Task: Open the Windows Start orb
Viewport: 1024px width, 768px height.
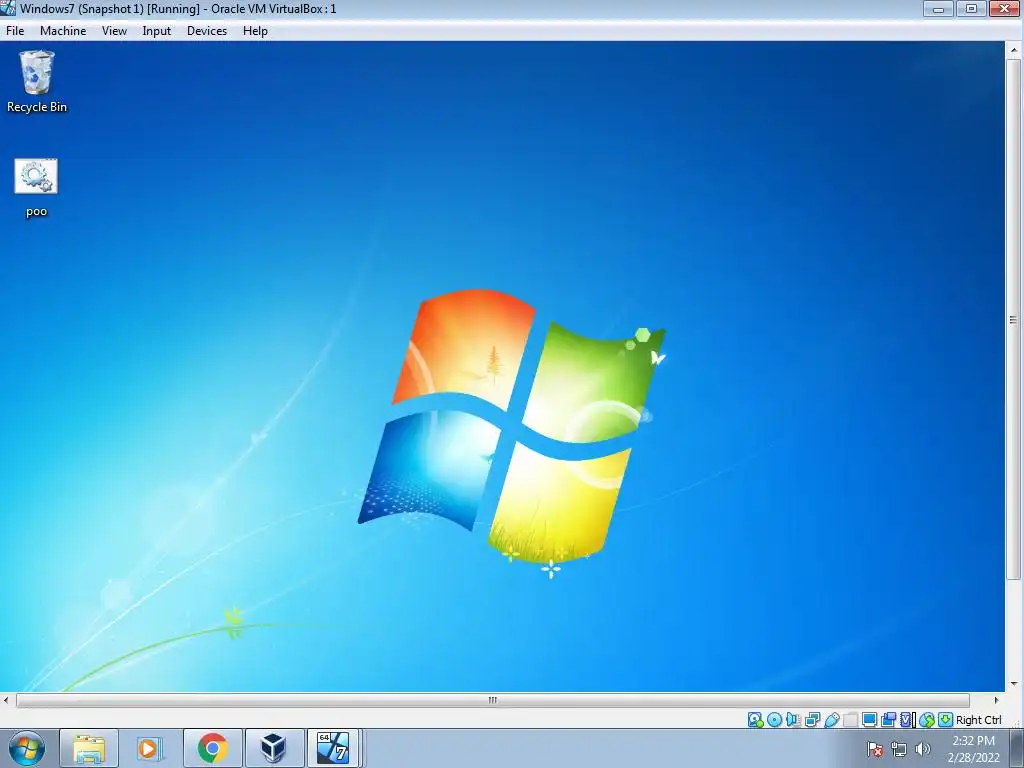Action: coord(27,748)
